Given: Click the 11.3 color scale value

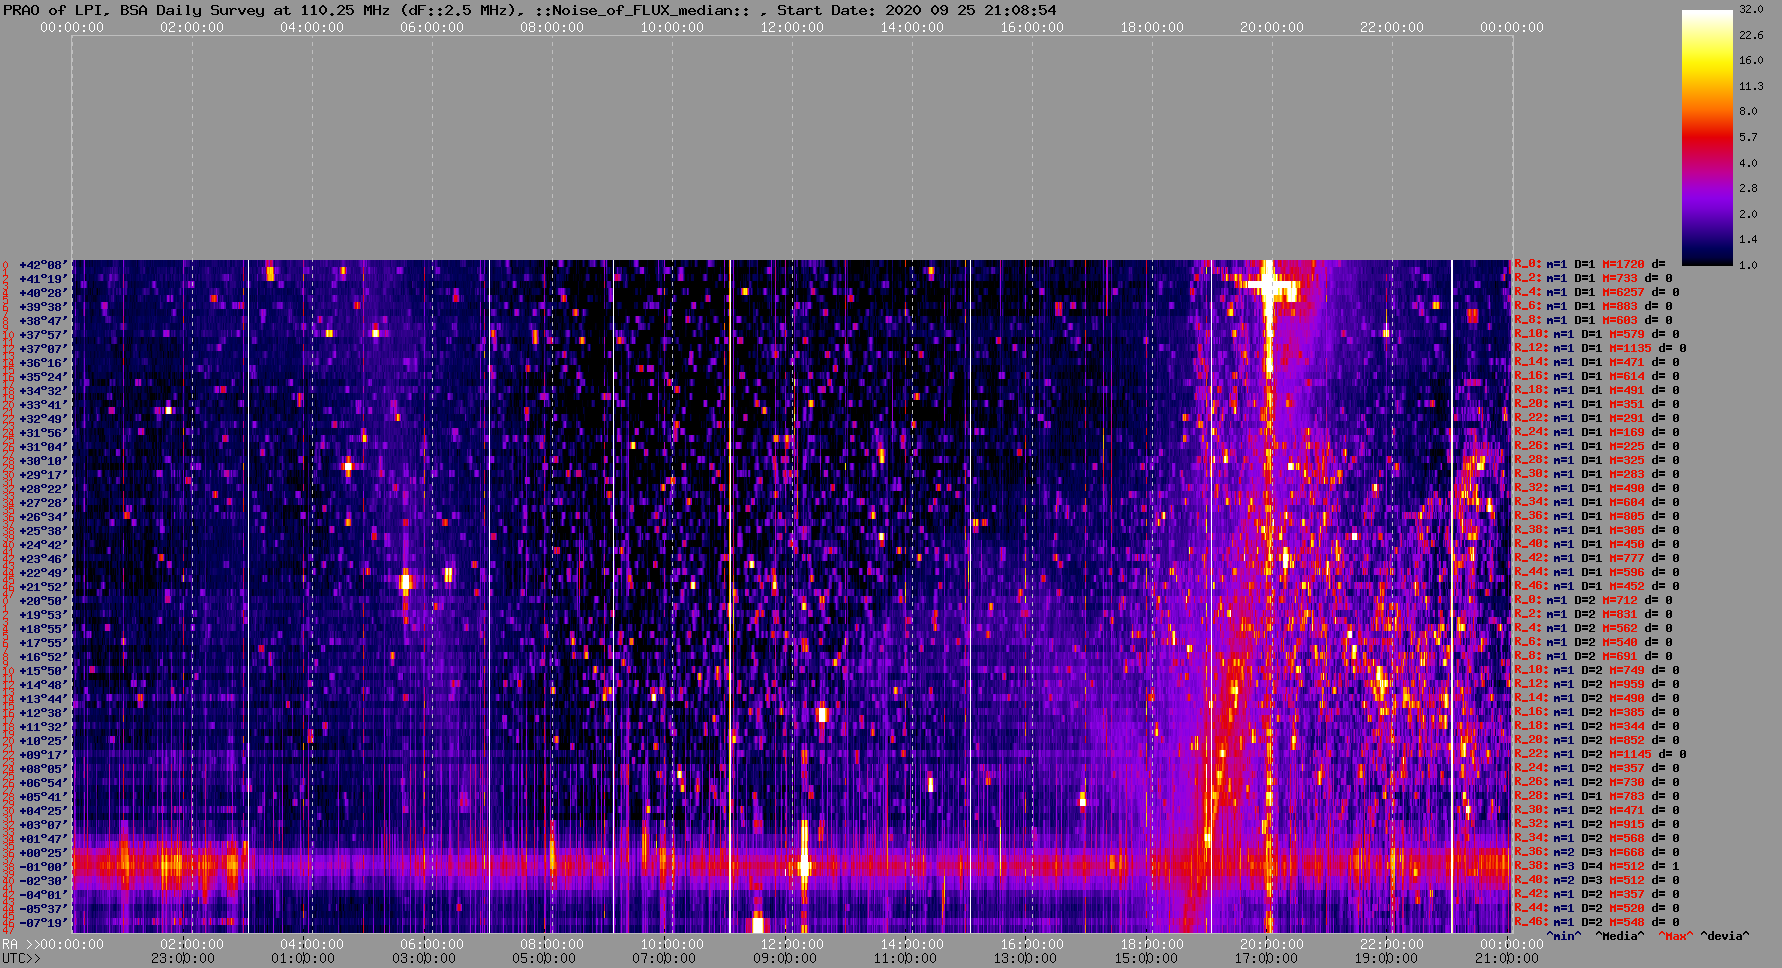Looking at the screenshot, I should coord(1751,86).
